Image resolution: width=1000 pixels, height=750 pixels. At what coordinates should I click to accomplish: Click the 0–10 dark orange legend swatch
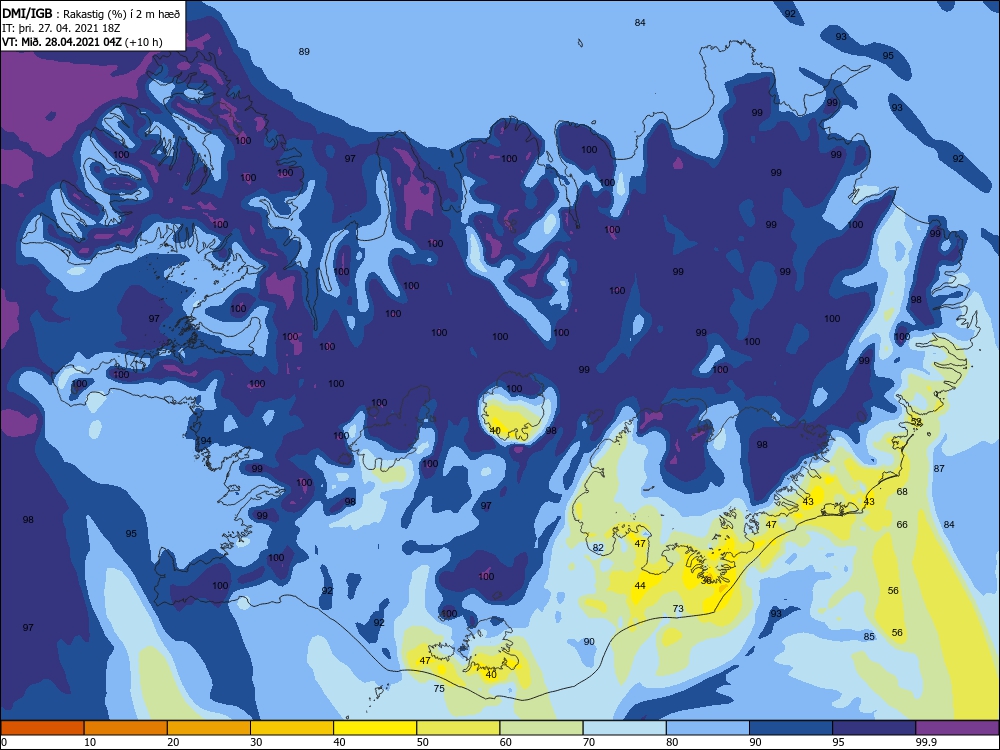pos(42,728)
